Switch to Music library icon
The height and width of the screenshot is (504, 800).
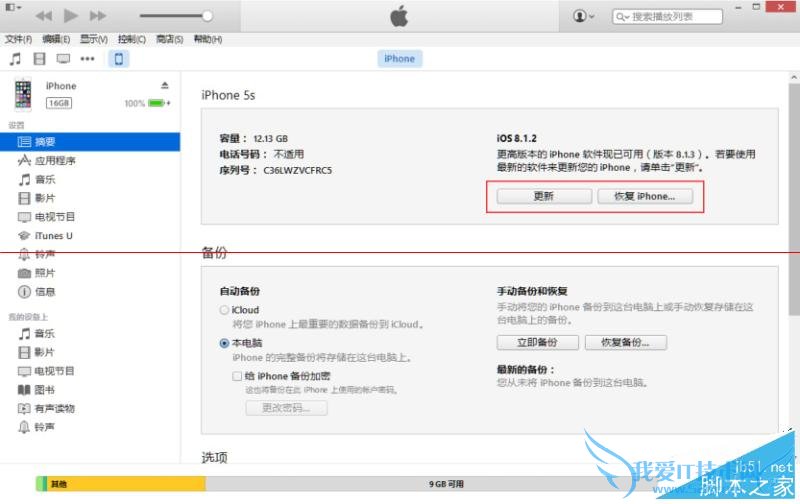tap(15, 59)
